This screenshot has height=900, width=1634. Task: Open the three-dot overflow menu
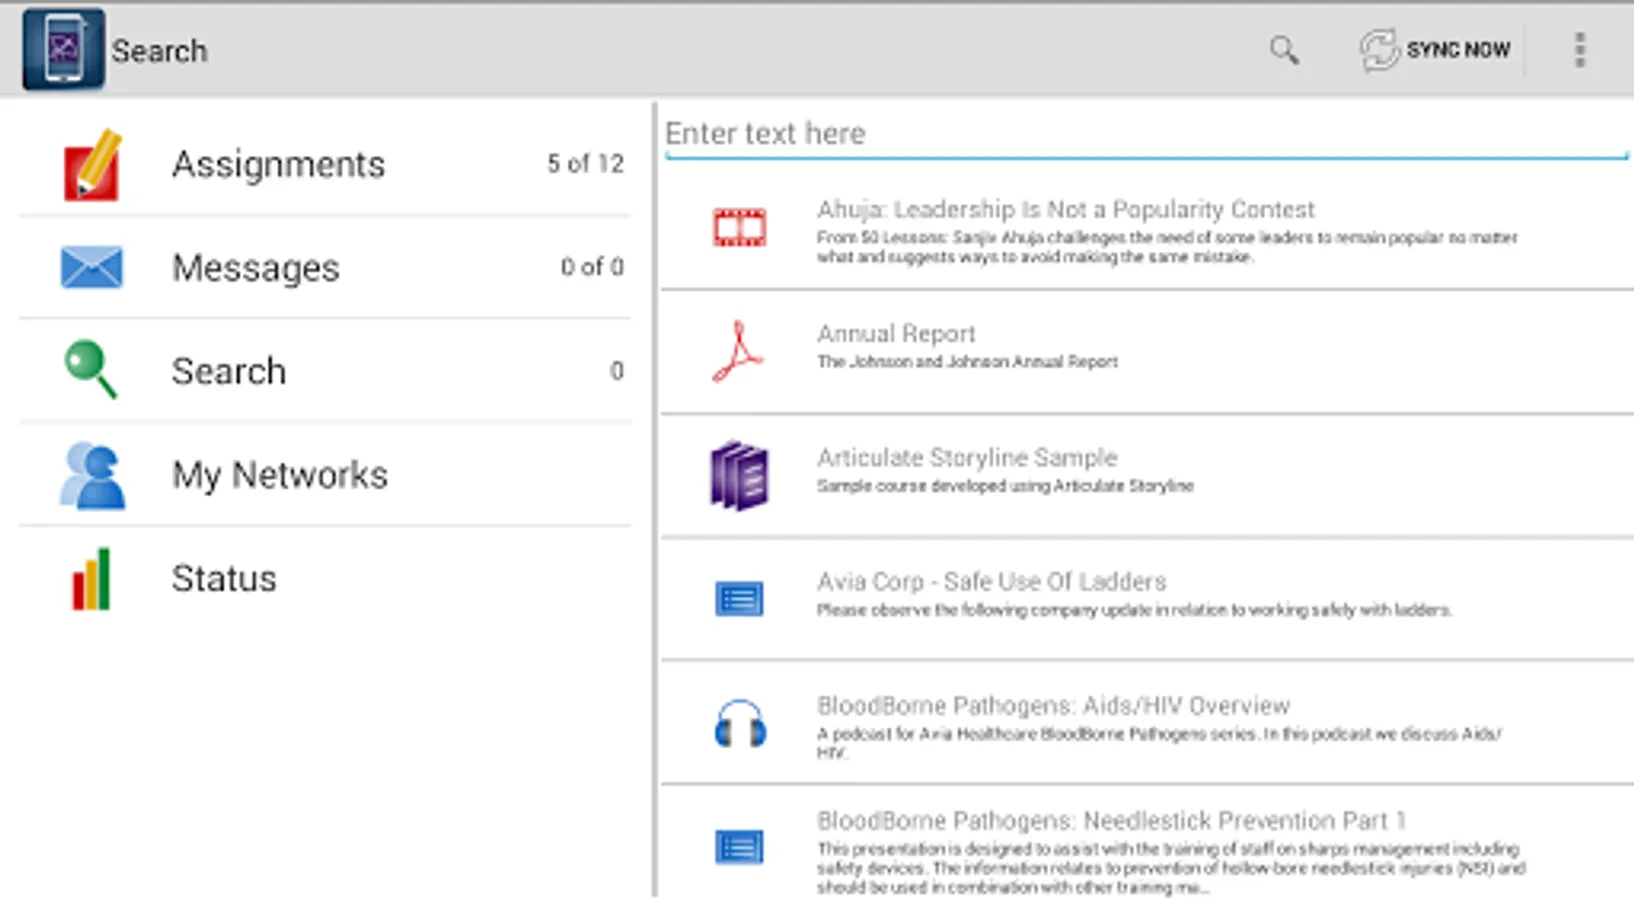pos(1579,50)
